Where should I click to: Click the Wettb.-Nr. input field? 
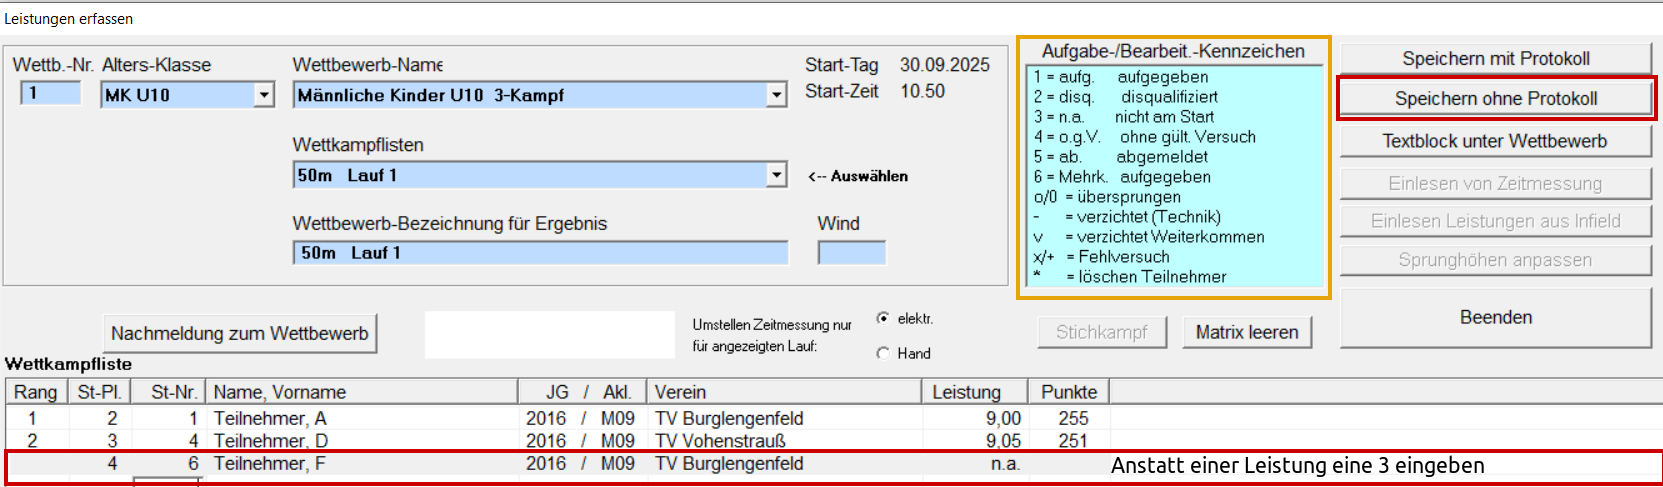coord(50,94)
